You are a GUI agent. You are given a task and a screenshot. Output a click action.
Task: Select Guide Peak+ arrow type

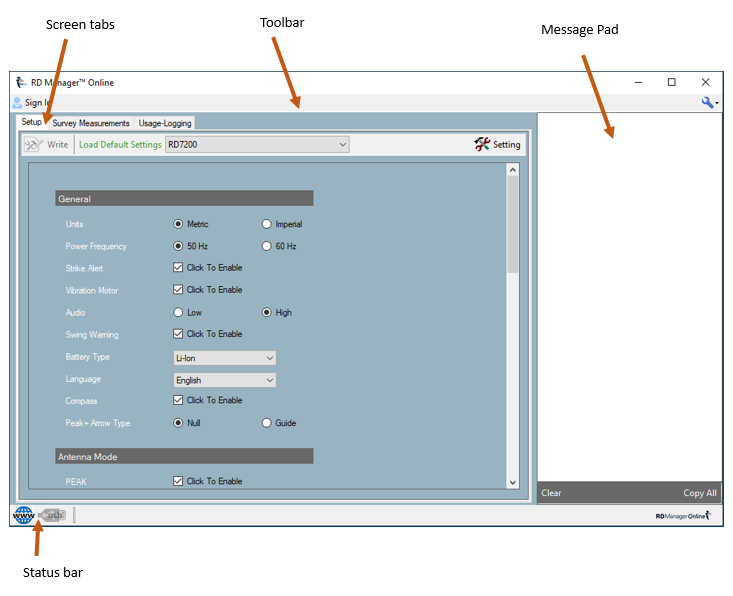point(266,423)
